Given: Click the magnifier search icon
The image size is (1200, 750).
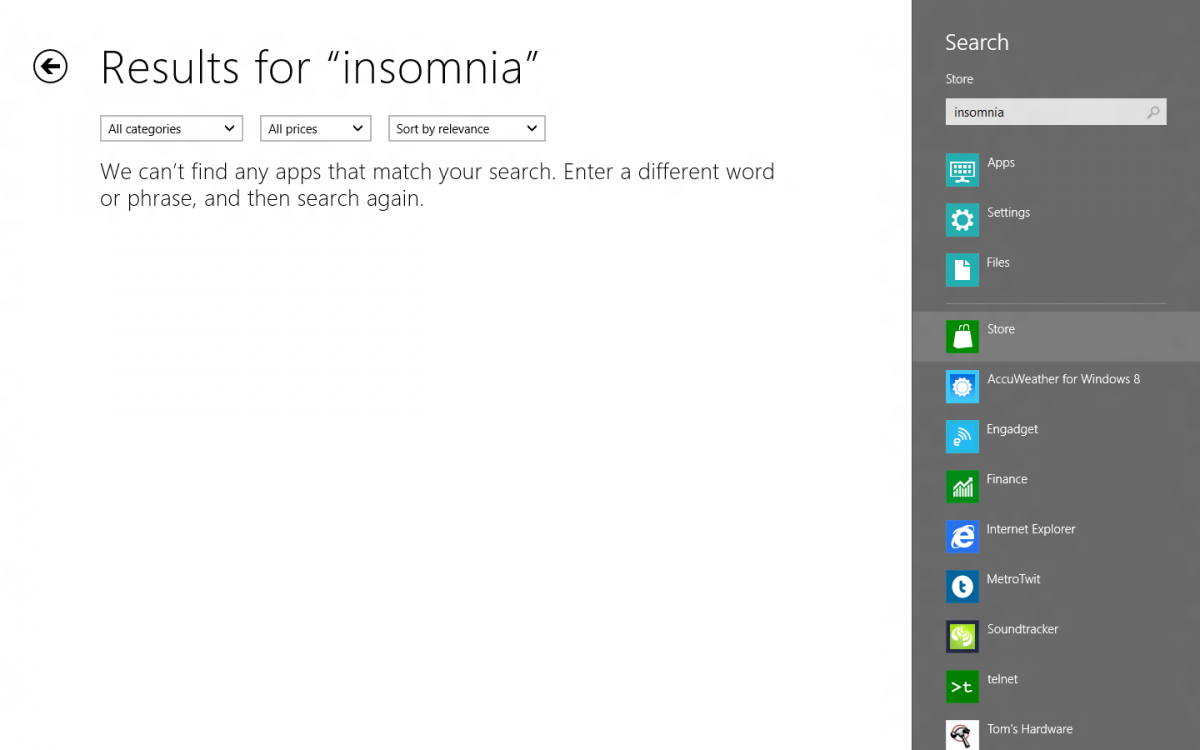Looking at the screenshot, I should coord(1154,112).
